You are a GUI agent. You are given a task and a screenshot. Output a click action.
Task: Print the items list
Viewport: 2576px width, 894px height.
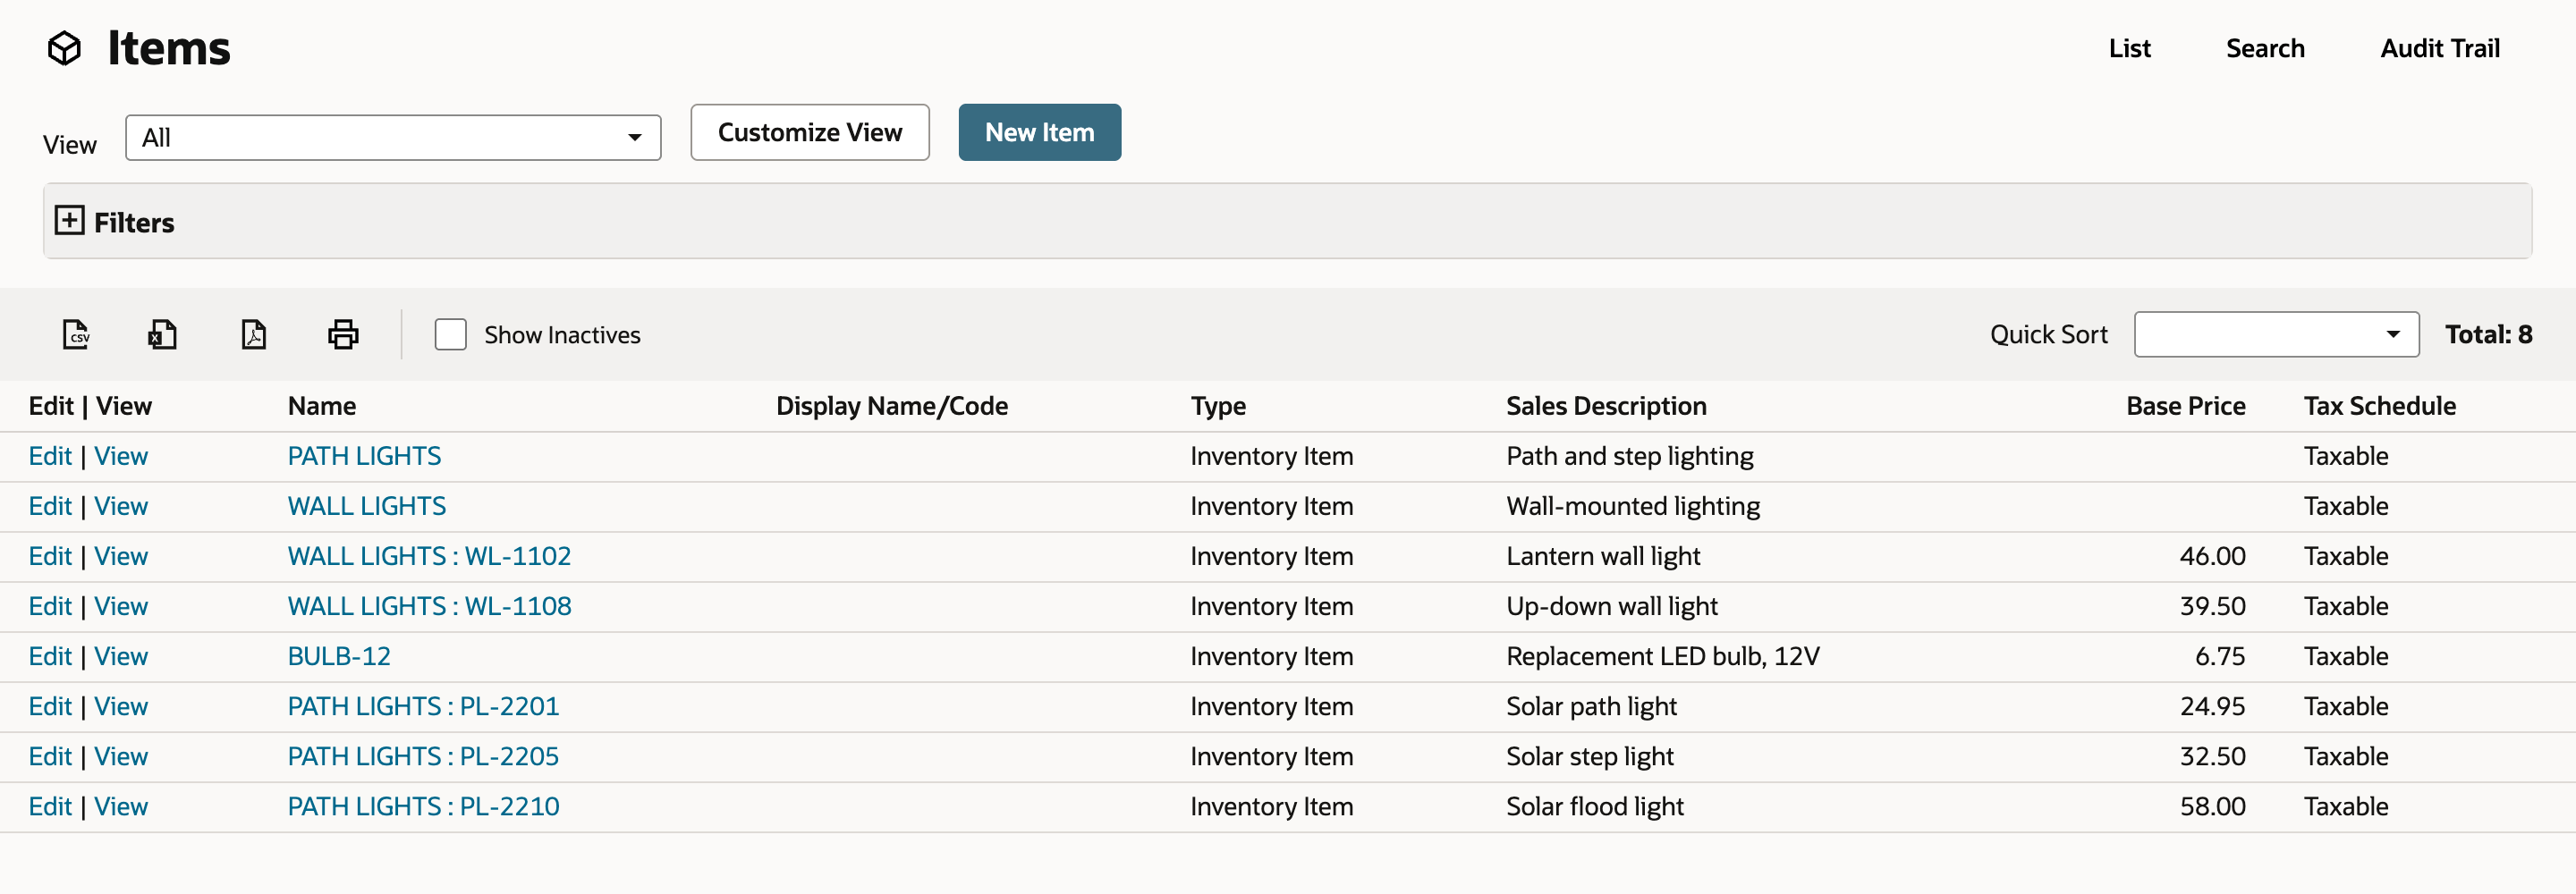(343, 334)
